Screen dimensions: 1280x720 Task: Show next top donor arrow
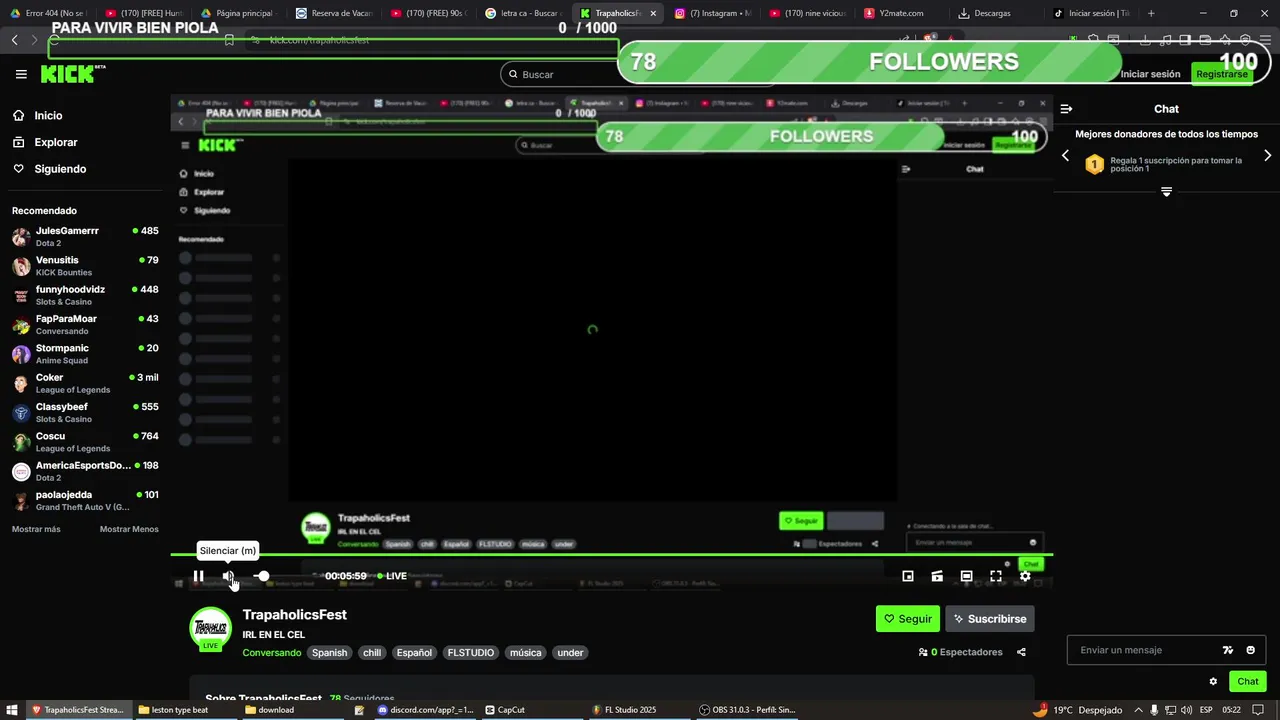pos(1268,155)
